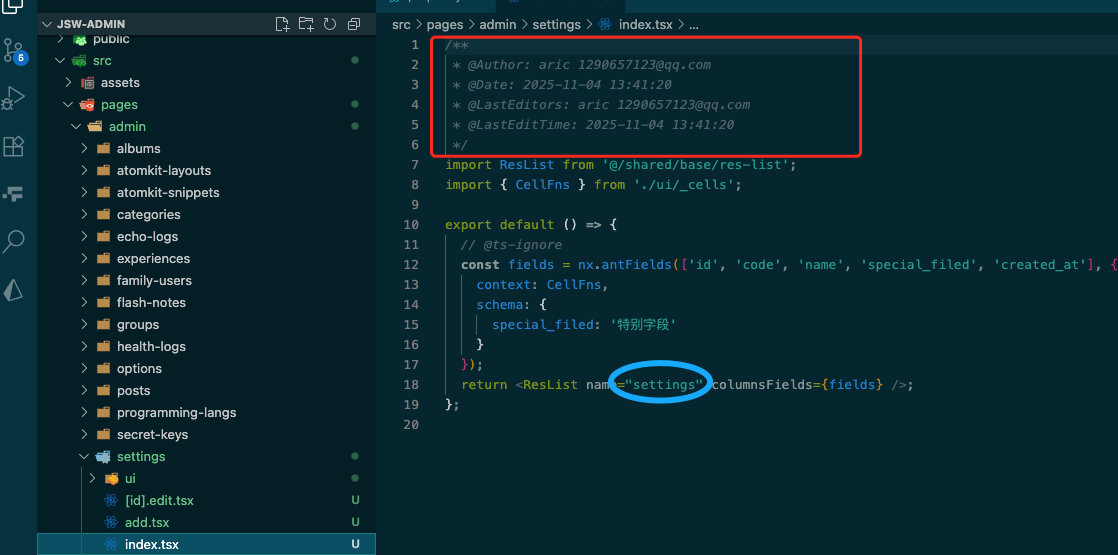Select index.tsx in the file tree
Screen dimensions: 1118x555
(152, 545)
